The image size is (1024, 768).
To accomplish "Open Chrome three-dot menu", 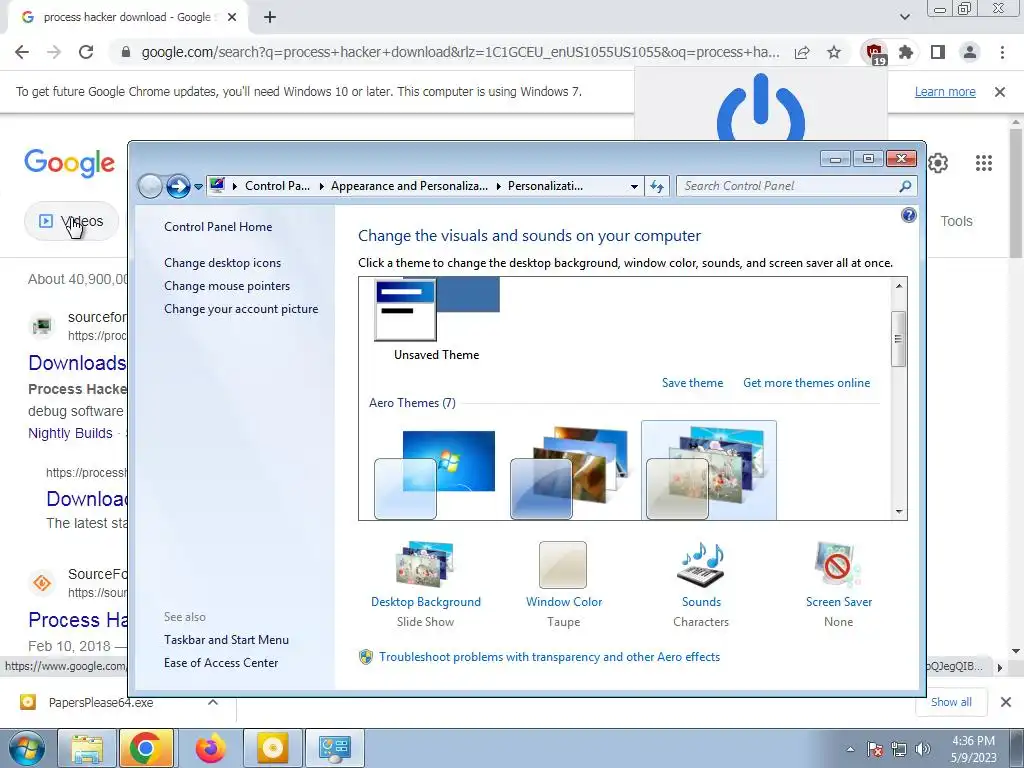I will [1002, 52].
